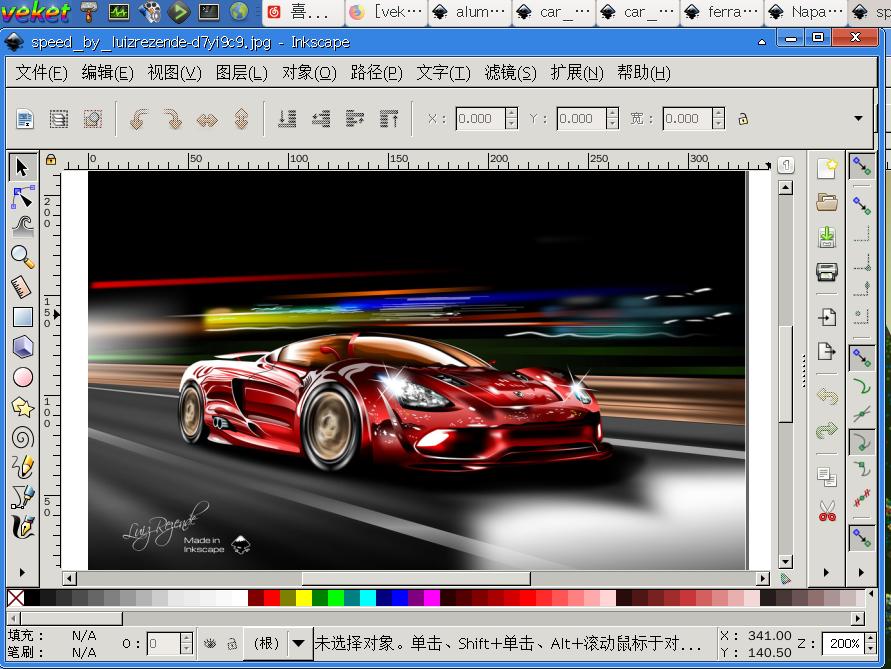Click the scissors Cut icon
Screen dimensions: 891x669
click(826, 511)
